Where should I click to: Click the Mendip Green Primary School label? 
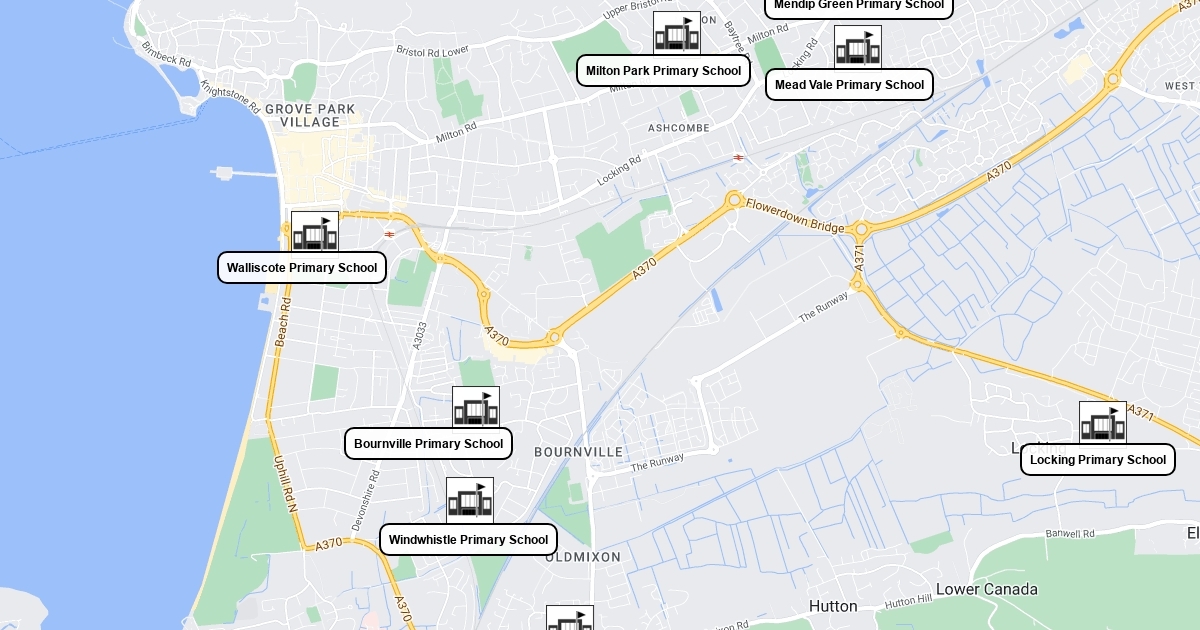coord(859,6)
